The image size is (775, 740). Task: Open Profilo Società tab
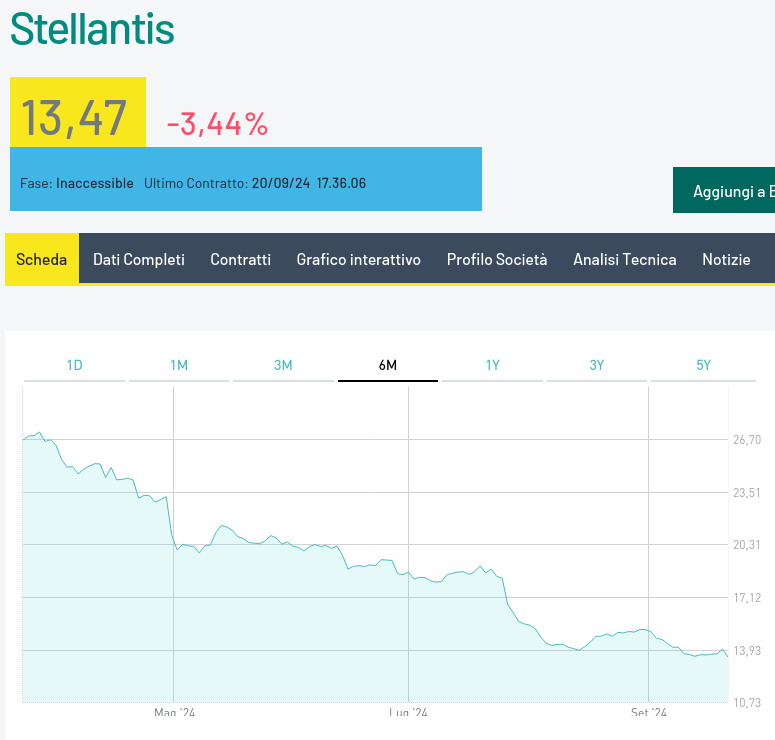coord(497,259)
